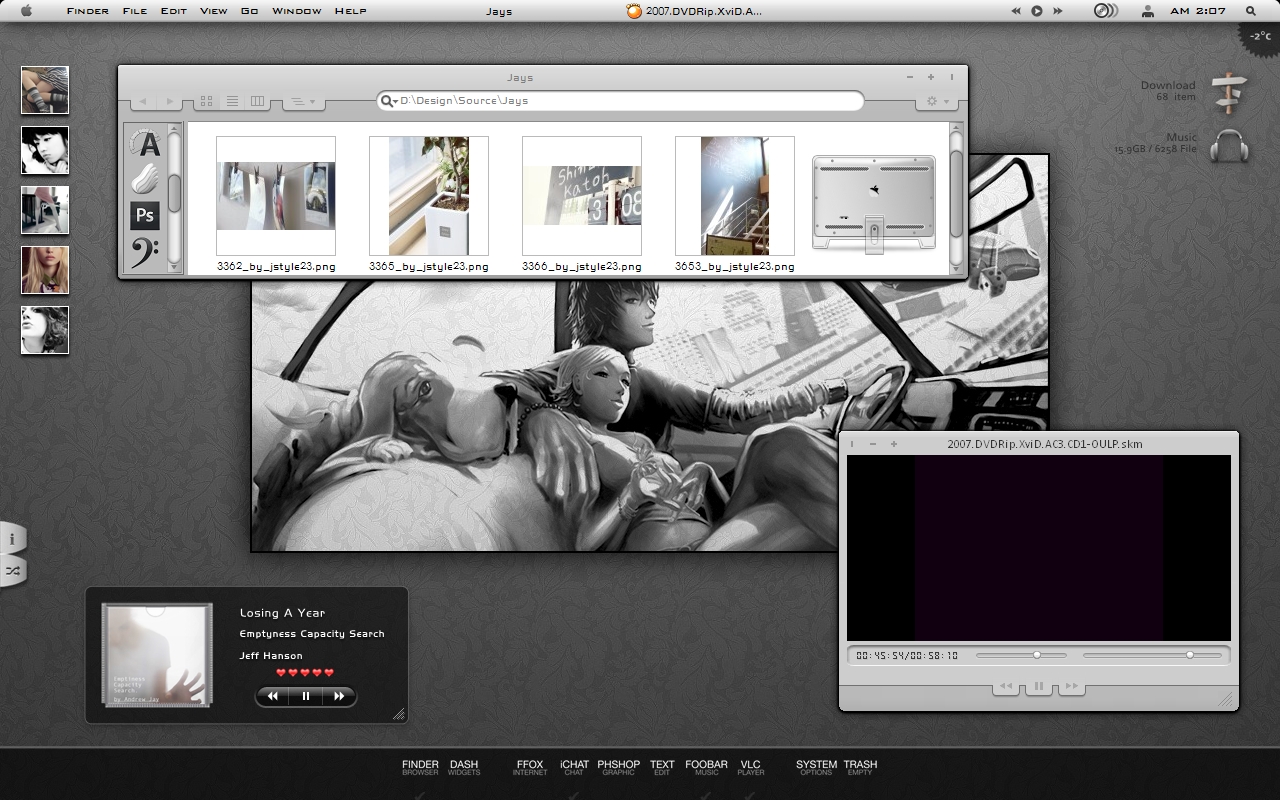This screenshot has height=800, width=1280.
Task: Rewind in the video player window
Action: (1007, 687)
